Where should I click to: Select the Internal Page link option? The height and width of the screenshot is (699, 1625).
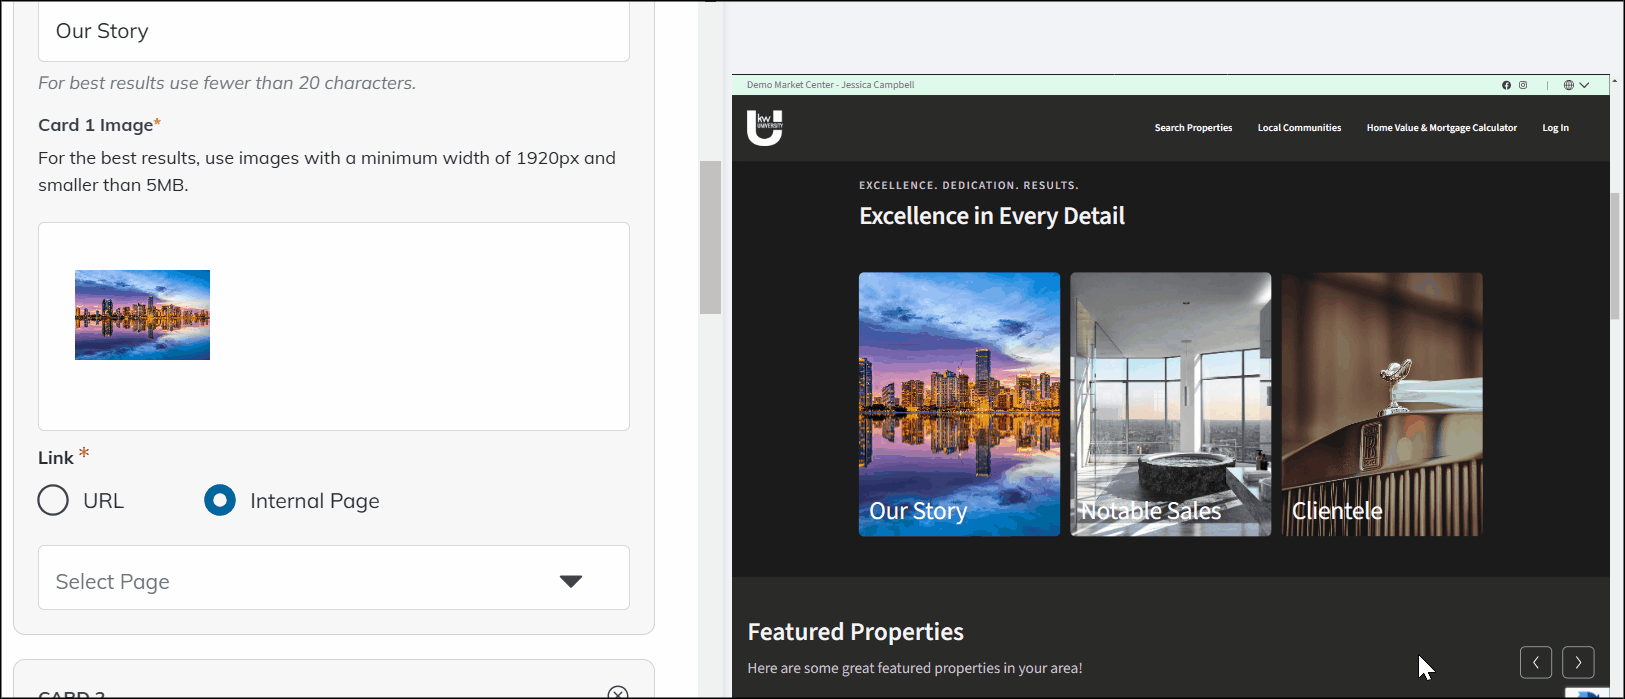(220, 500)
